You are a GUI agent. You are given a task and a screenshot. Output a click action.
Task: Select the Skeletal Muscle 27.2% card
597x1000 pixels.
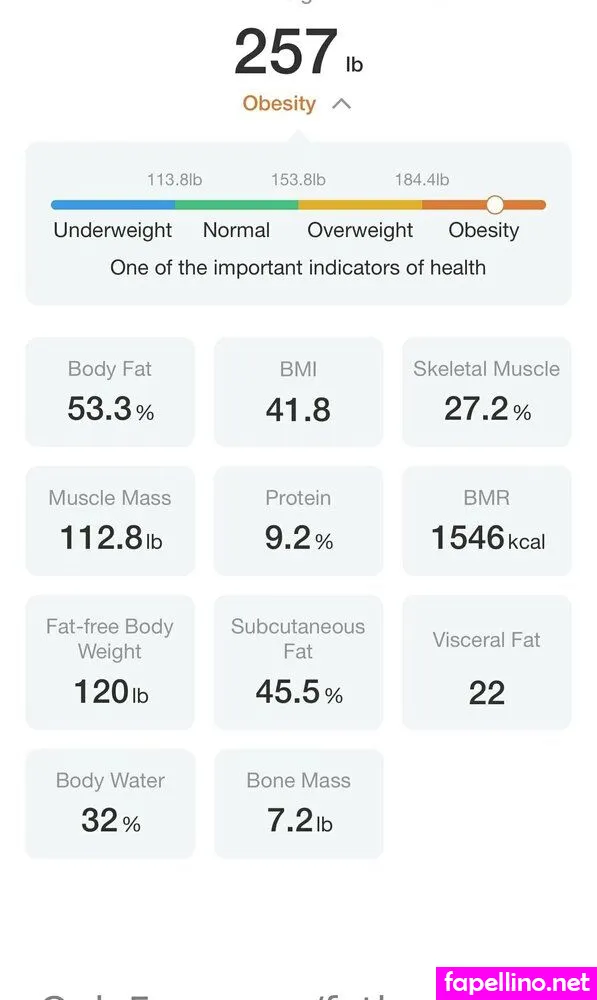(x=487, y=392)
